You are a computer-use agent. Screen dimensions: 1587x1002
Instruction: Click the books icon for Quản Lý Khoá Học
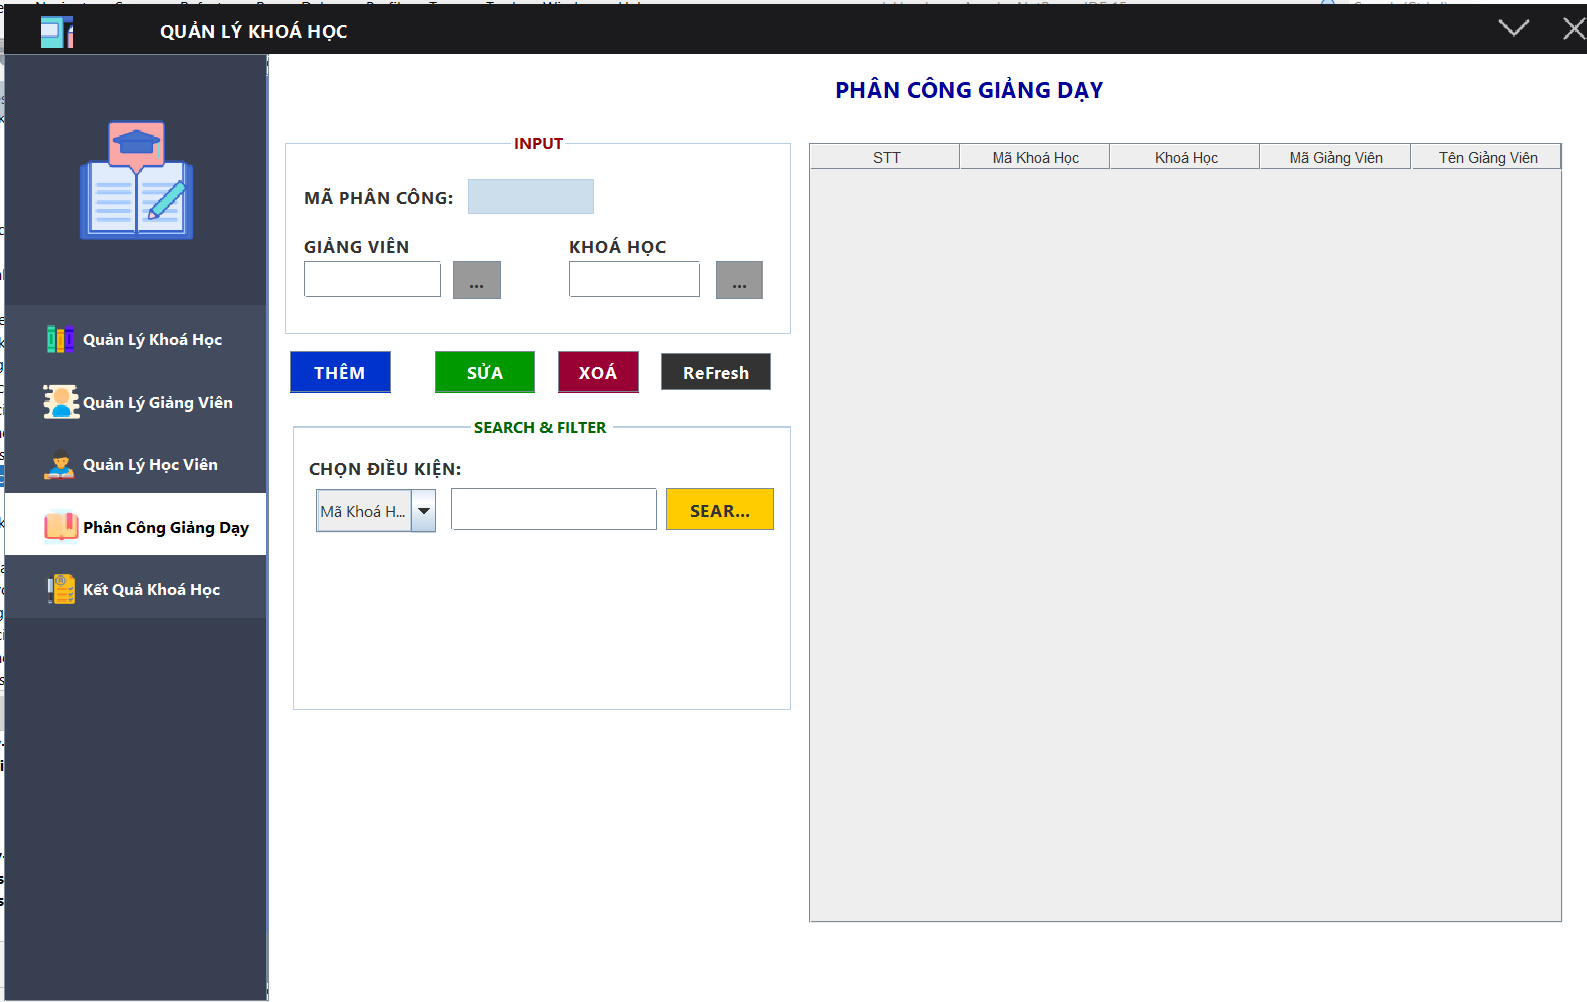[x=60, y=340]
